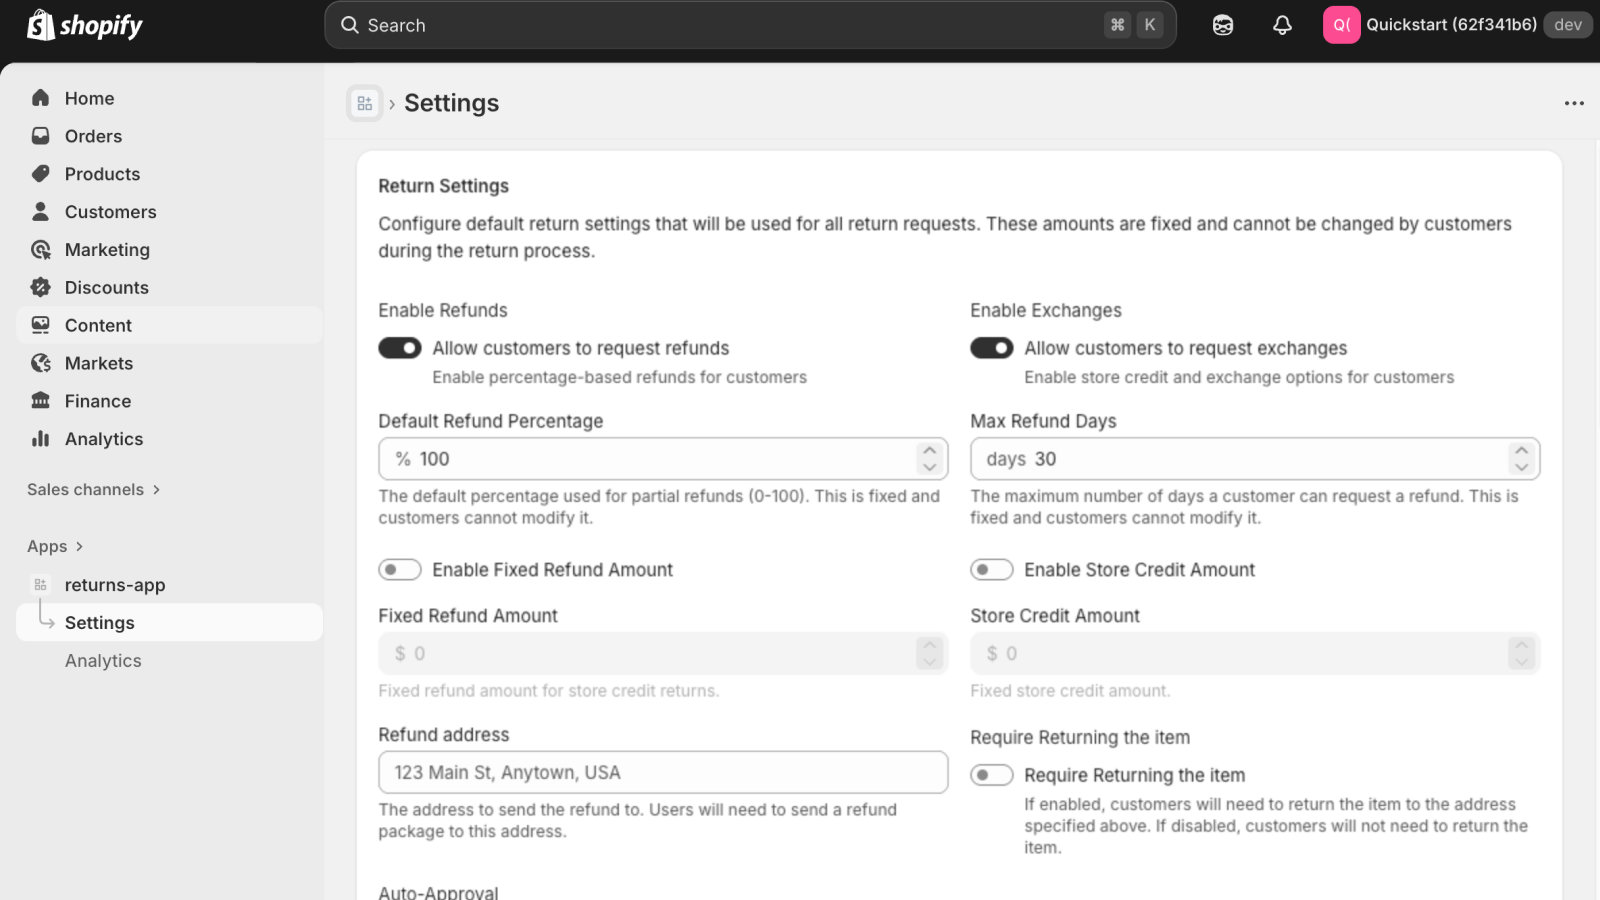1600x900 pixels.
Task: Enable the Require Returning the item switch
Action: point(992,775)
